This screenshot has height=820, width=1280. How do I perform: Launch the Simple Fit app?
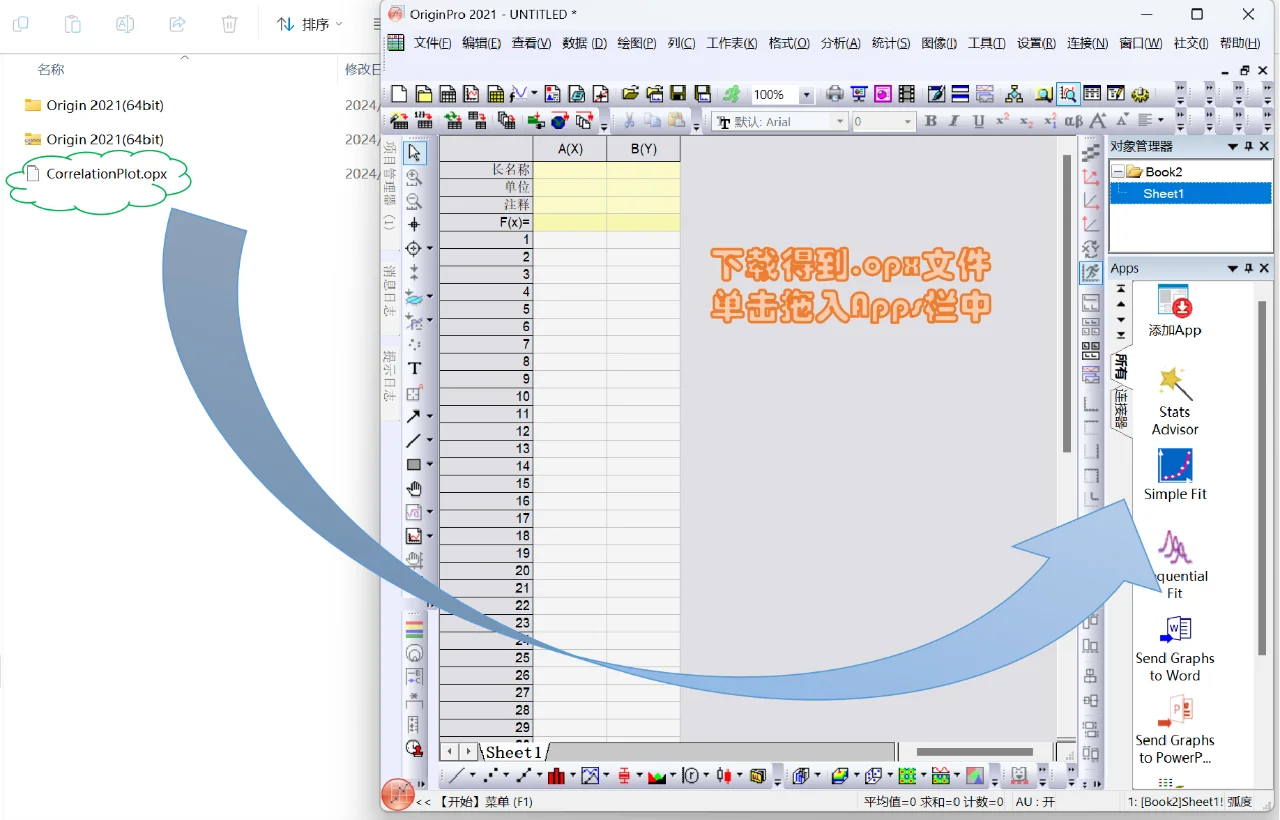coord(1175,474)
